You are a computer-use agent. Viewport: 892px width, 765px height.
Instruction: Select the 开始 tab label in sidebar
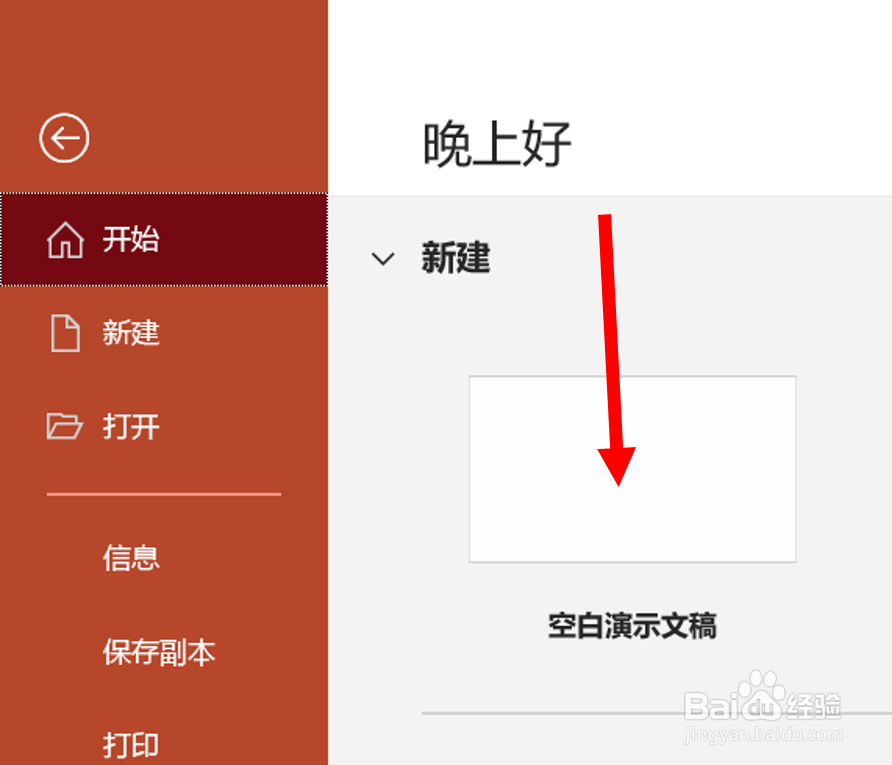click(131, 239)
